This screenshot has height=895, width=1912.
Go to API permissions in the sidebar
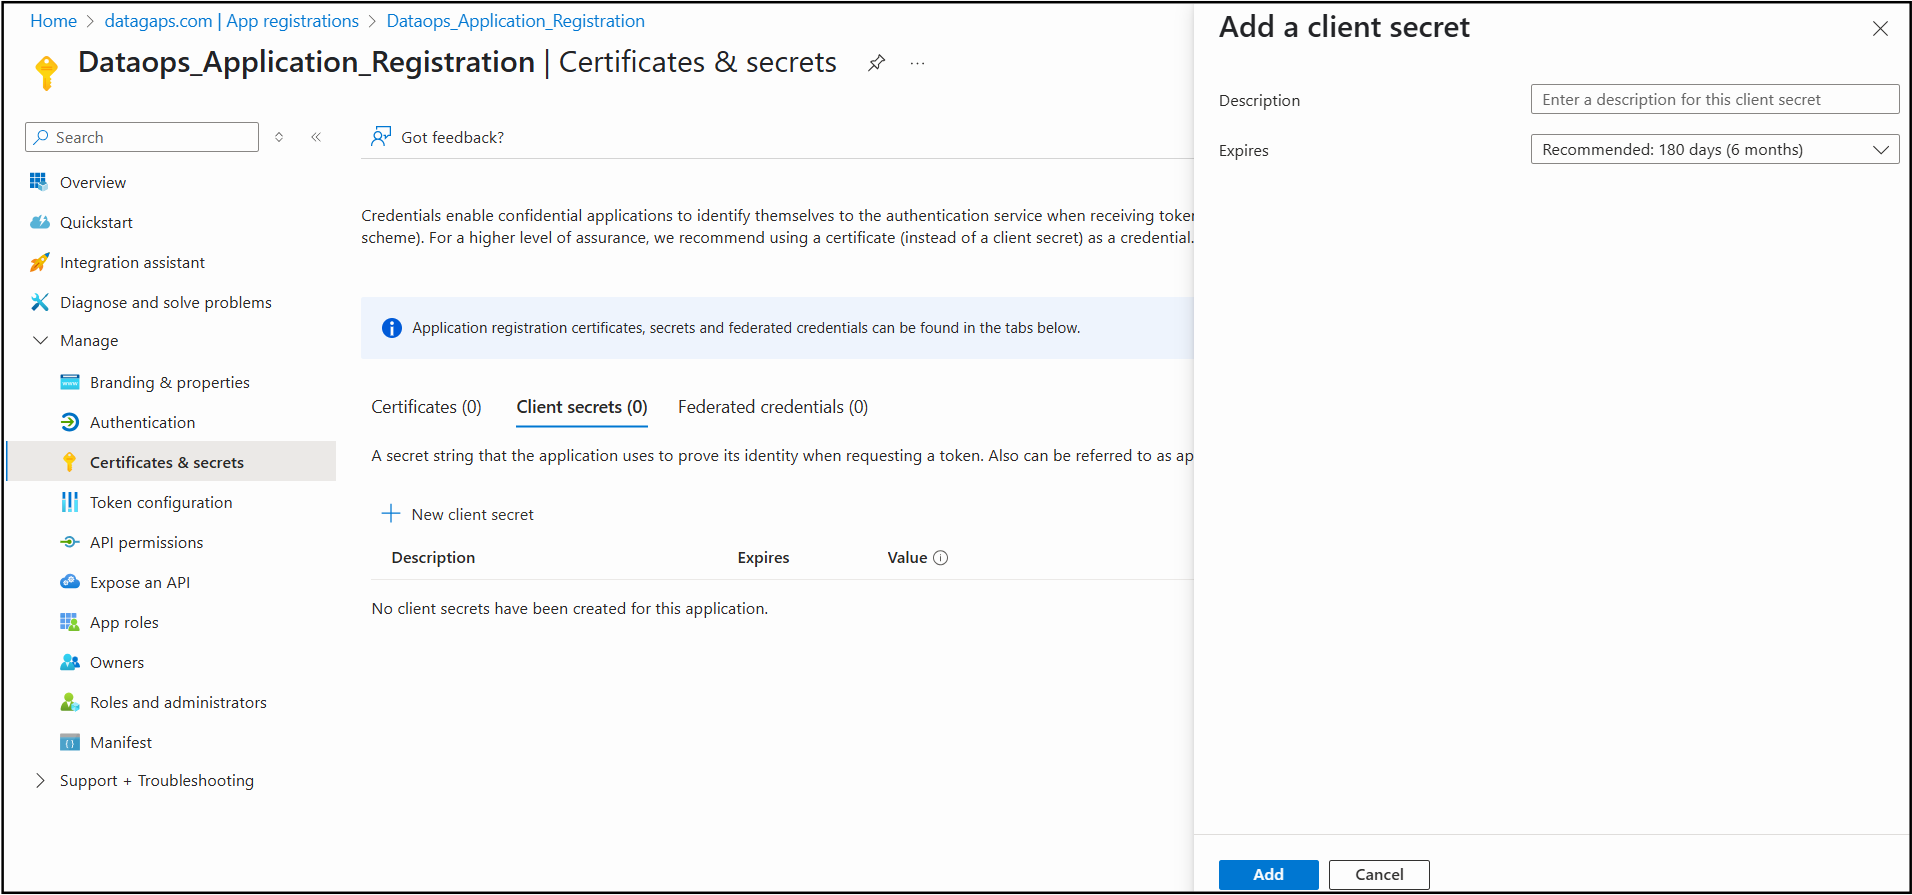(146, 542)
